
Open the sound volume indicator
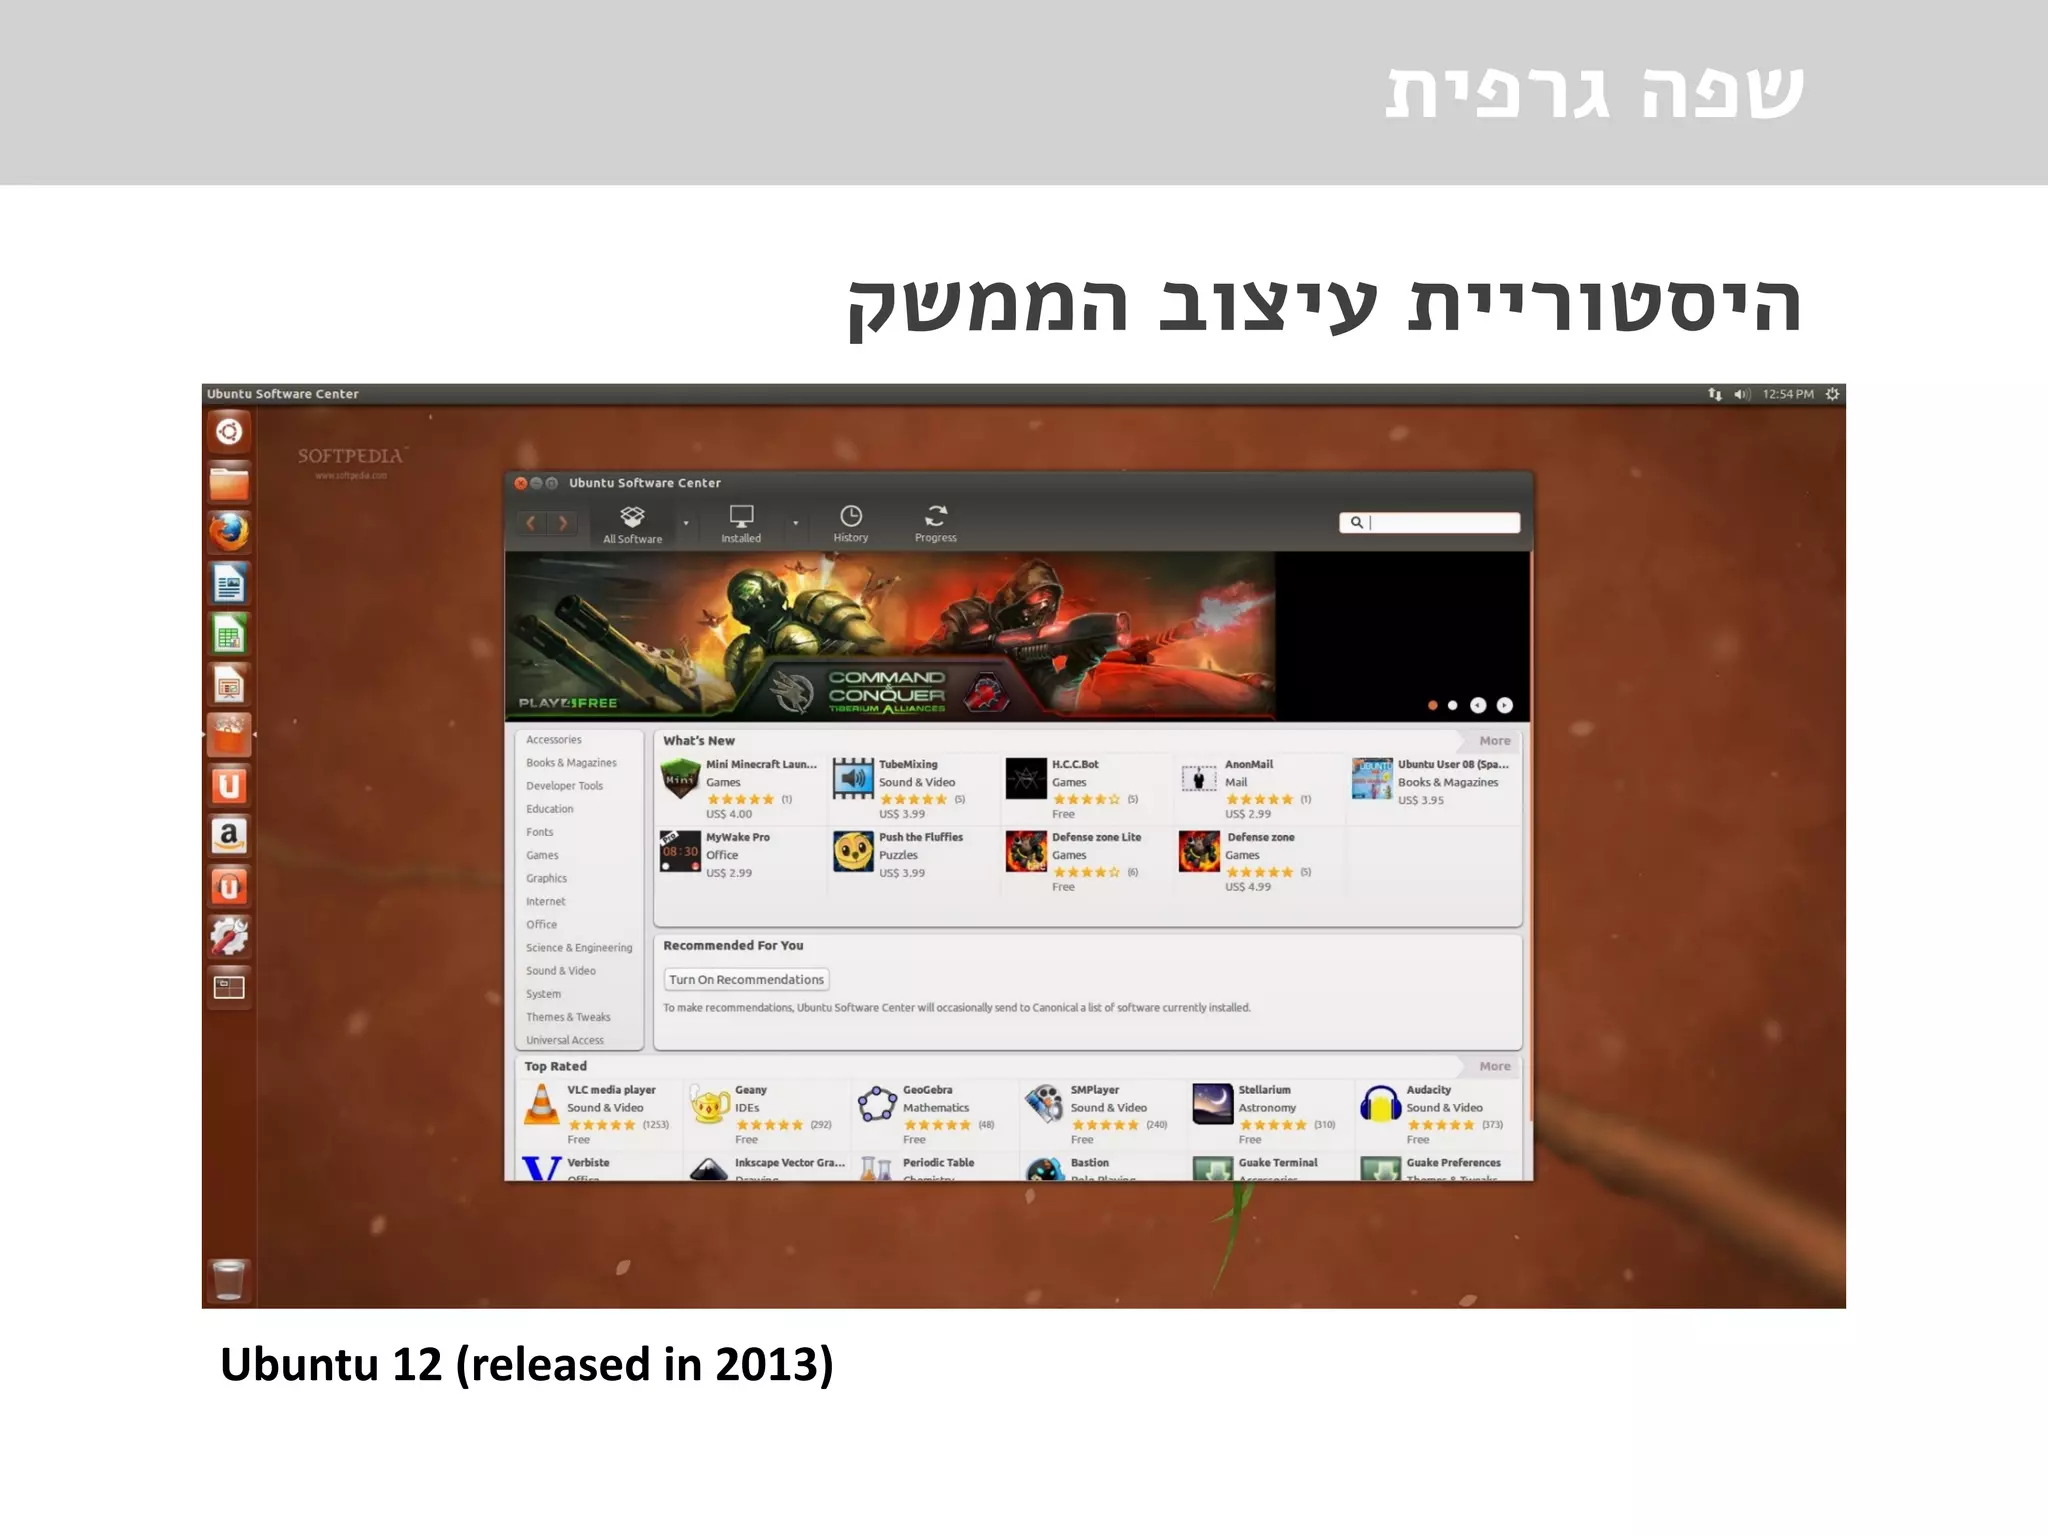[1742, 394]
